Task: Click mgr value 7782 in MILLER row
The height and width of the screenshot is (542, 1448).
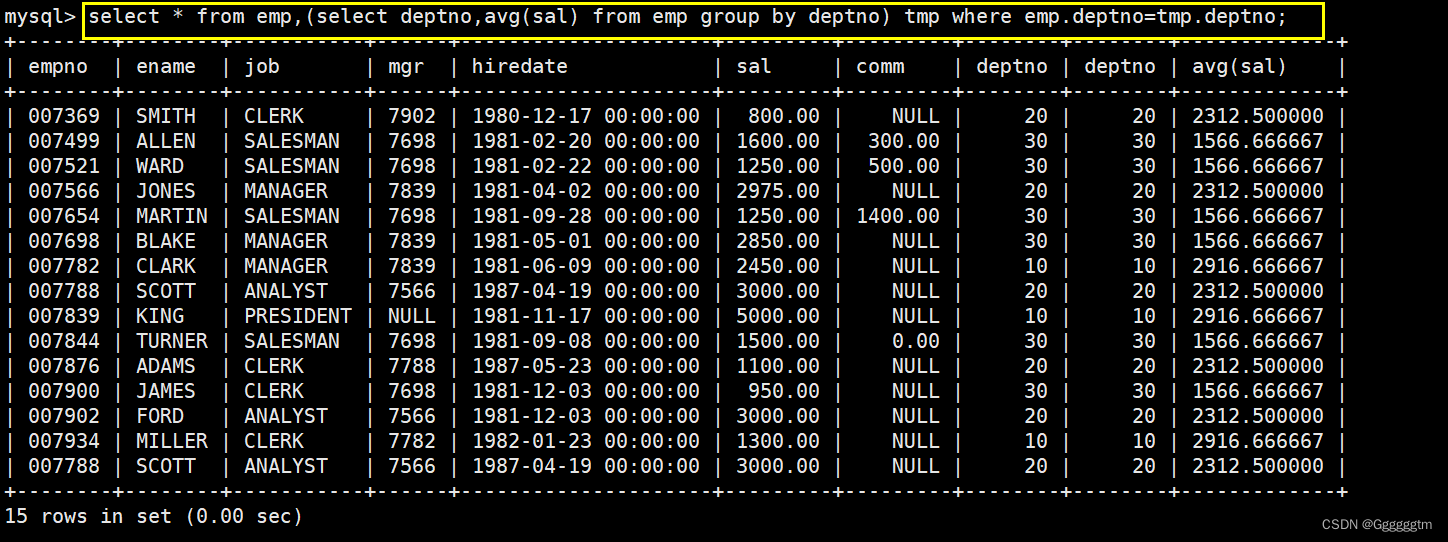Action: pos(412,441)
